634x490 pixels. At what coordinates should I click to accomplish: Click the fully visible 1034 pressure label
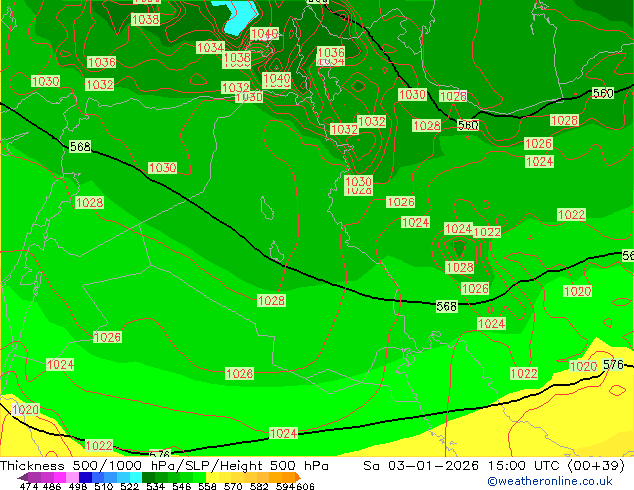(210, 48)
